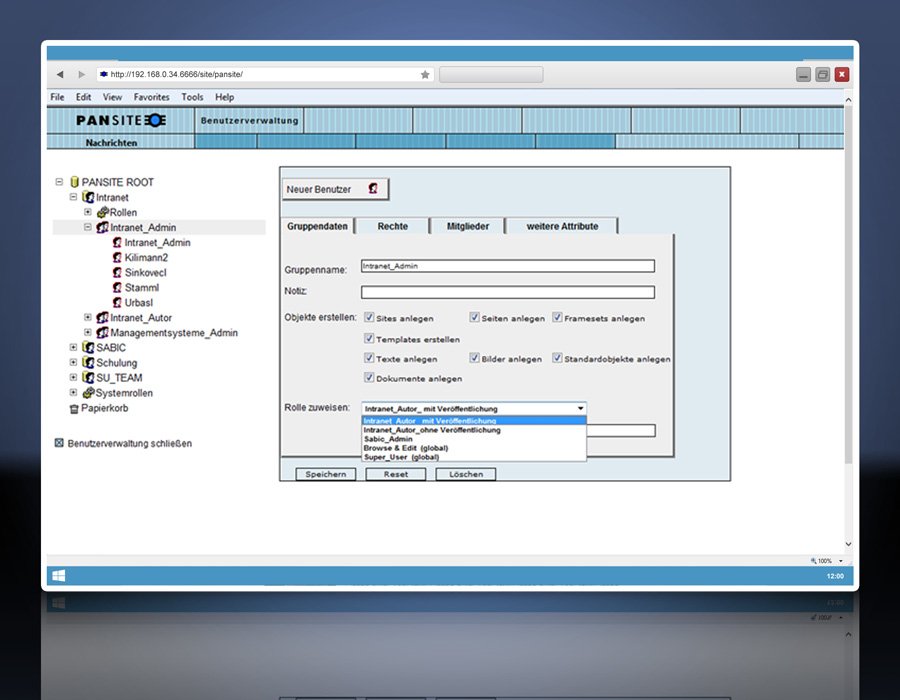Click the Löschen button
The height and width of the screenshot is (700, 900).
(465, 474)
